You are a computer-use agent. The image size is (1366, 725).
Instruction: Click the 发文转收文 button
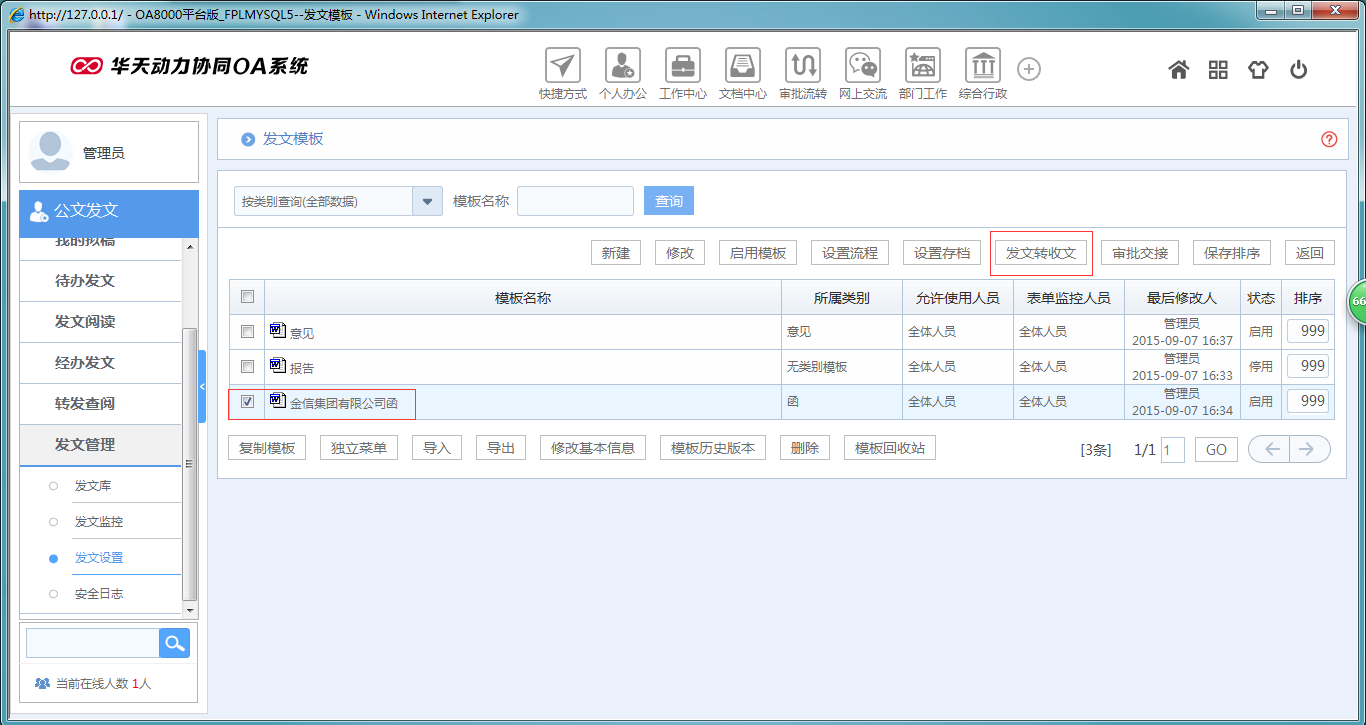(x=1041, y=252)
